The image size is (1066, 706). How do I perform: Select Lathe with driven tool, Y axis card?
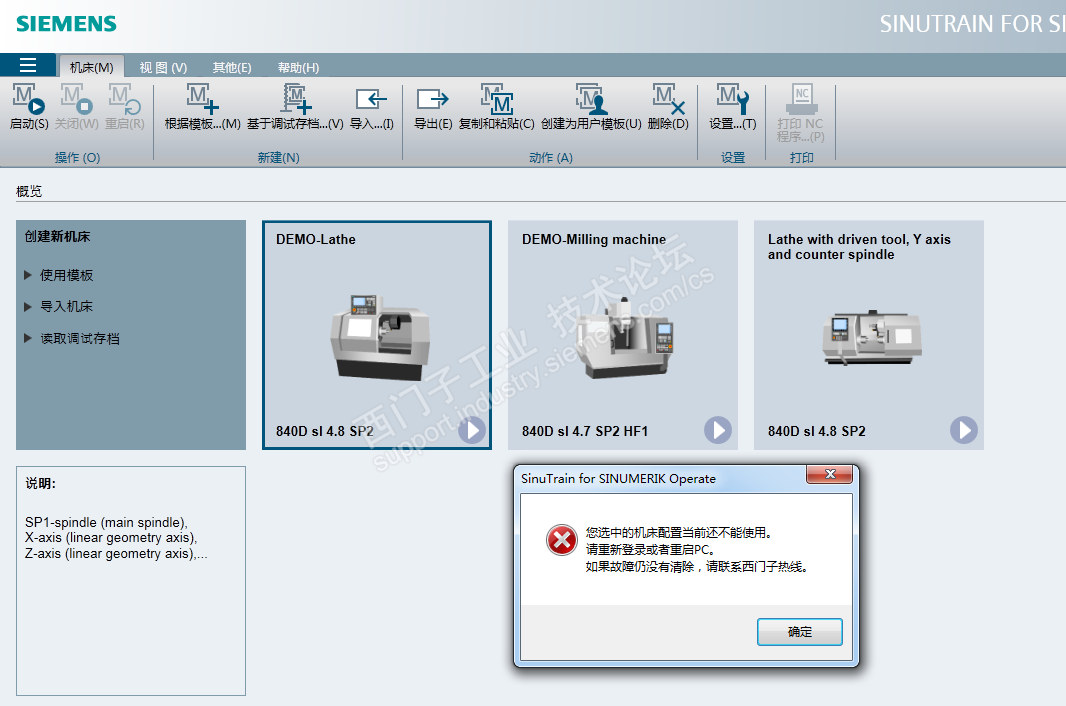point(869,335)
